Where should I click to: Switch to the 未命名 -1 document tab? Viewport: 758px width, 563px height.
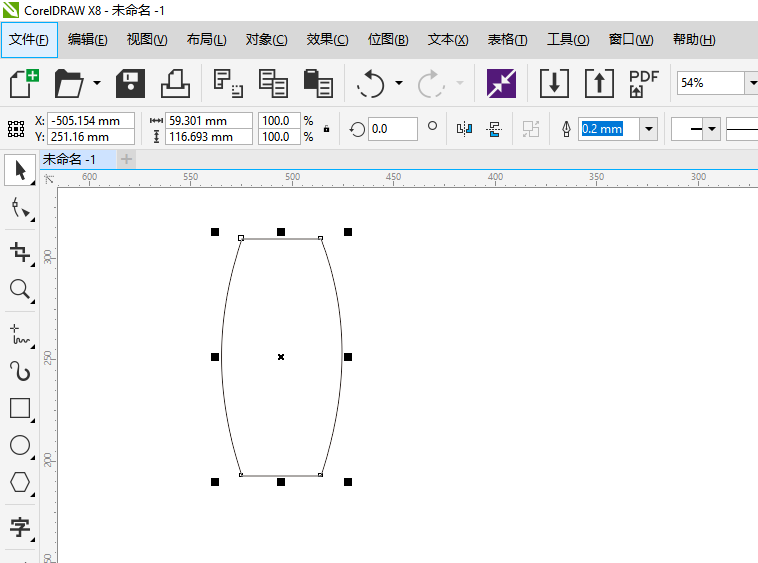pos(69,160)
